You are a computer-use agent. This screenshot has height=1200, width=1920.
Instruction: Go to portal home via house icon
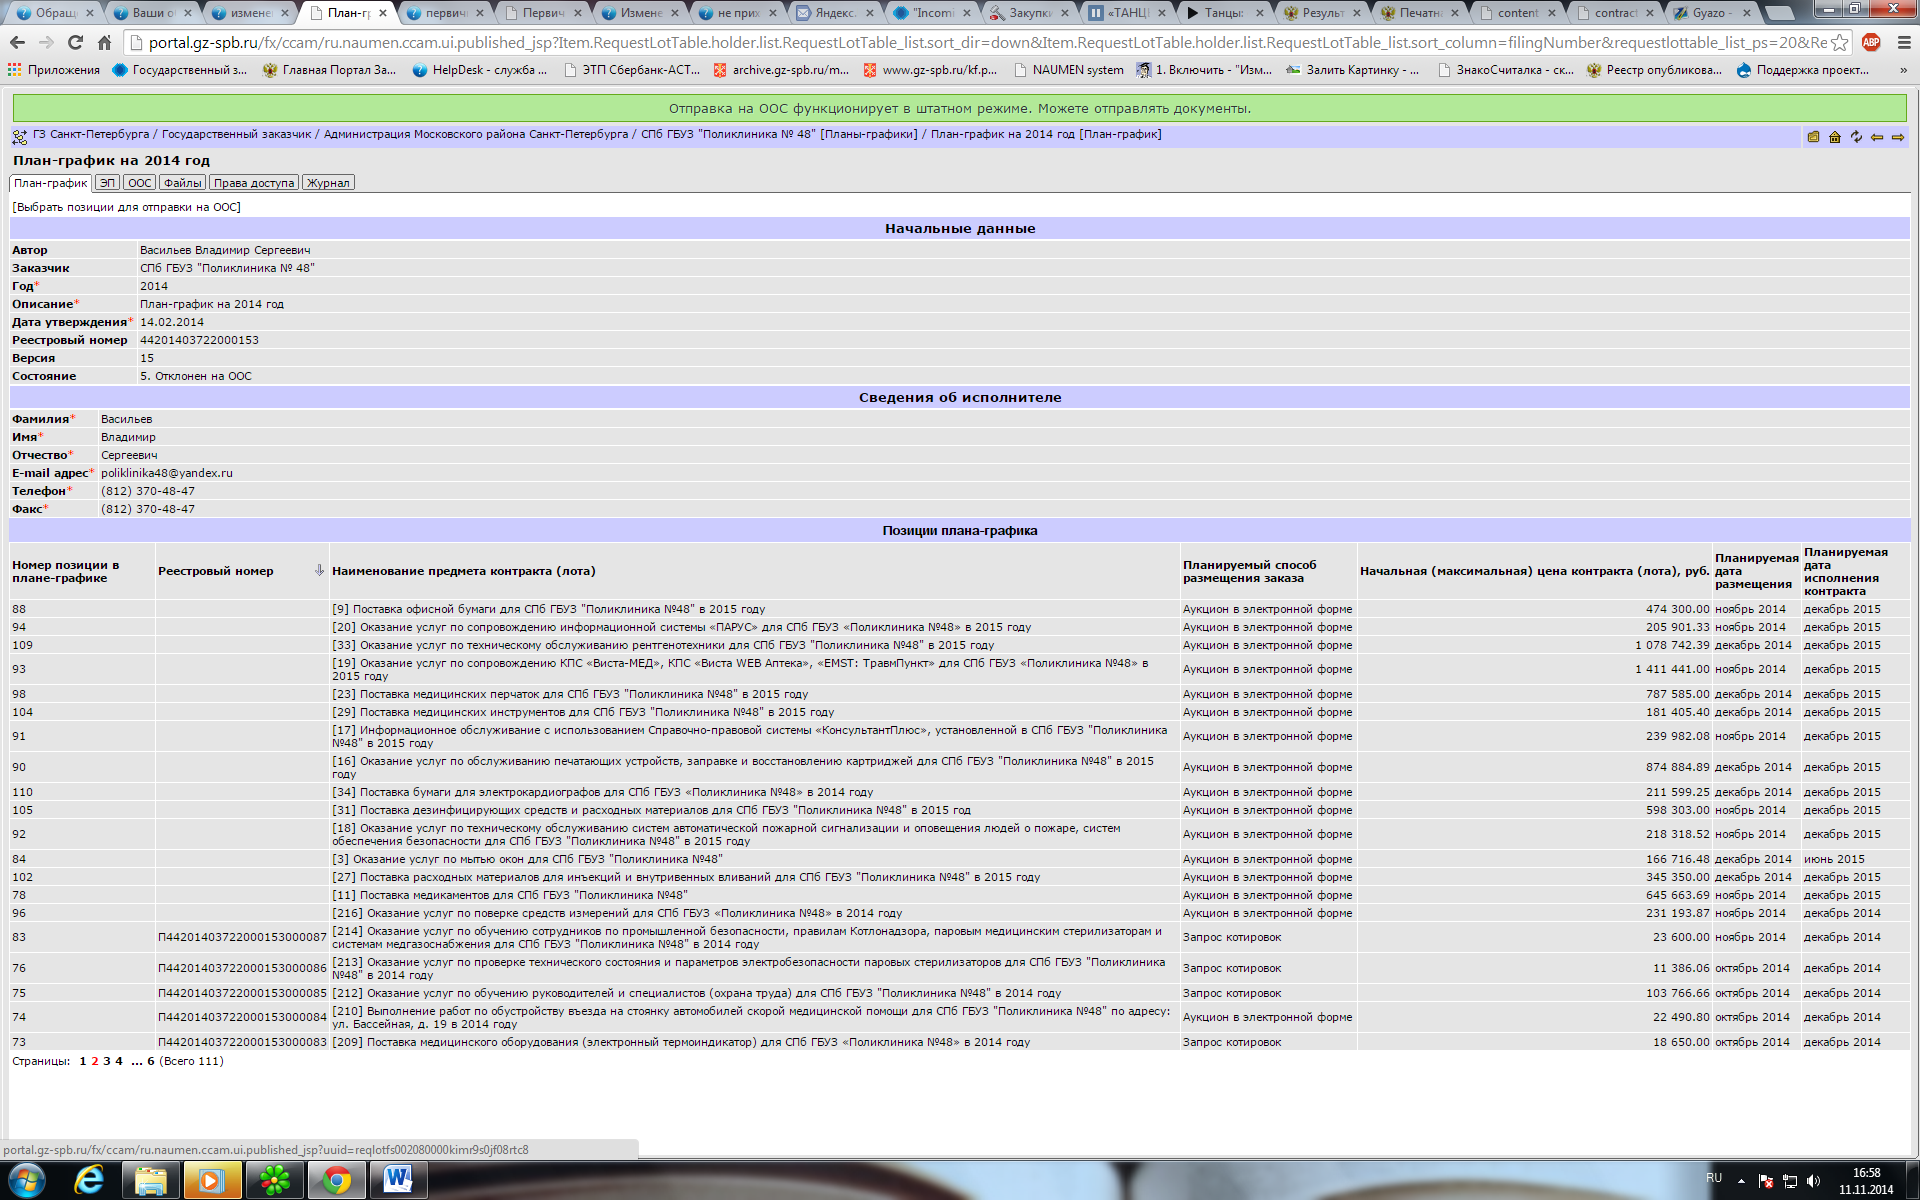pyautogui.click(x=1835, y=137)
